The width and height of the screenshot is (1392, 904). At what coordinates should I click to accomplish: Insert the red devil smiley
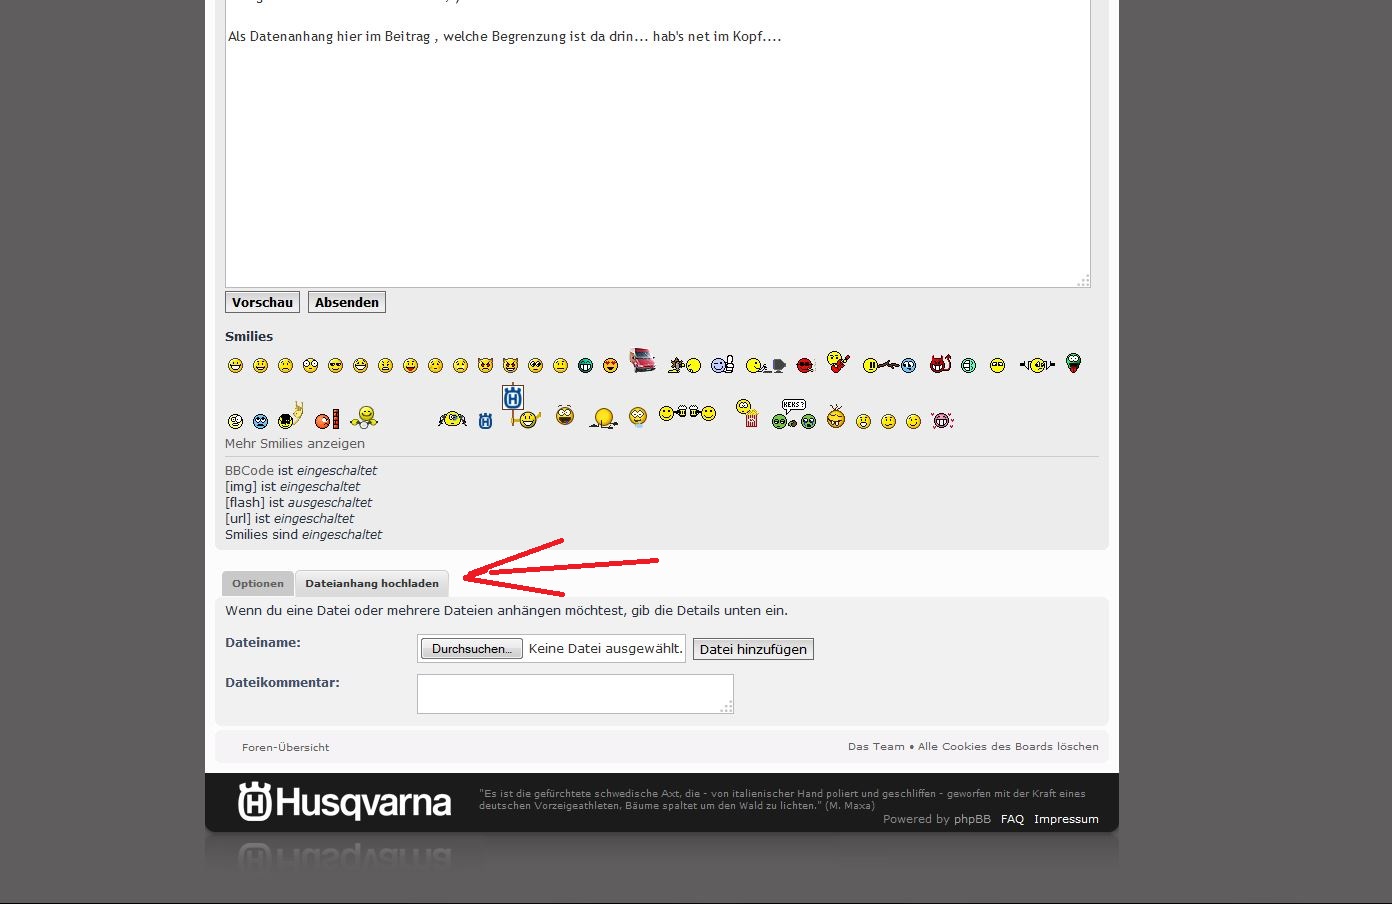click(940, 364)
